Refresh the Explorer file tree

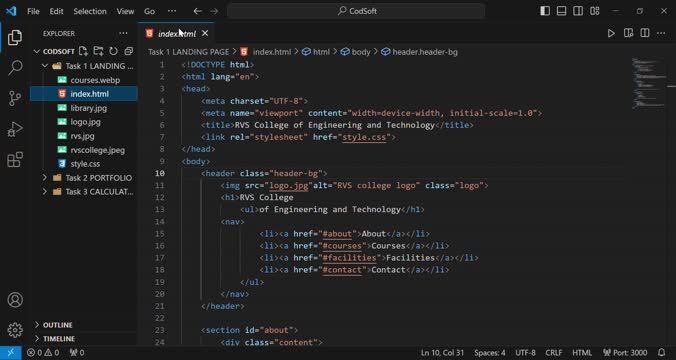pyautogui.click(x=113, y=51)
